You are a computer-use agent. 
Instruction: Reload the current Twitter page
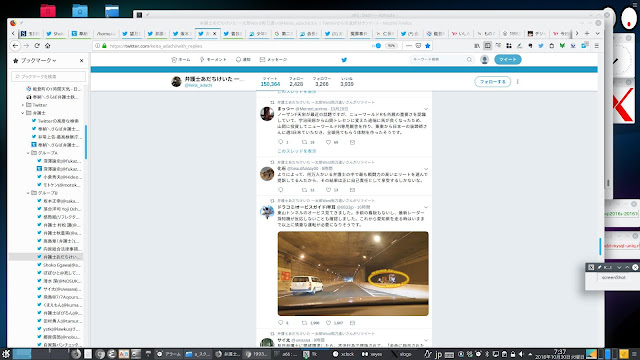pos(37,46)
